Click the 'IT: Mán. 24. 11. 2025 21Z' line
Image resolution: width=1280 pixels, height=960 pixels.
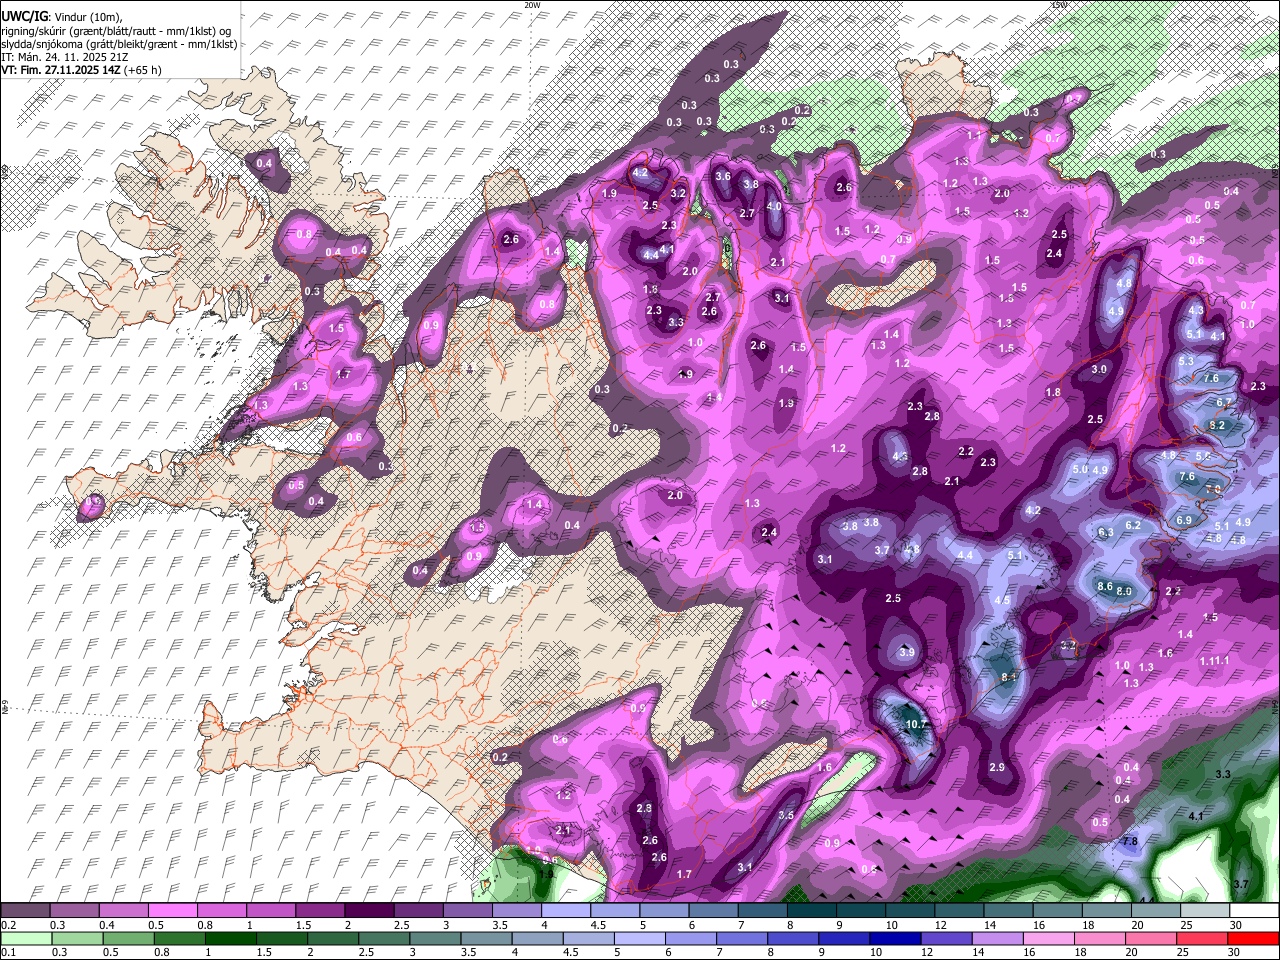click(63, 57)
